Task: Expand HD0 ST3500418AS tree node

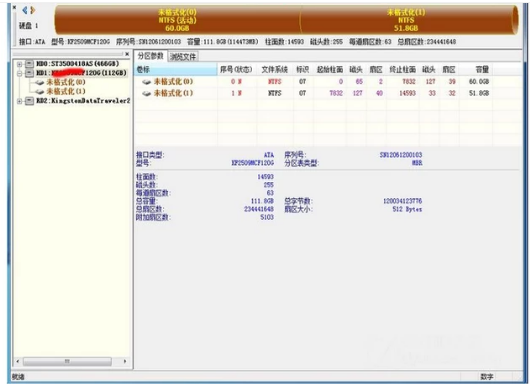Action: [20, 64]
